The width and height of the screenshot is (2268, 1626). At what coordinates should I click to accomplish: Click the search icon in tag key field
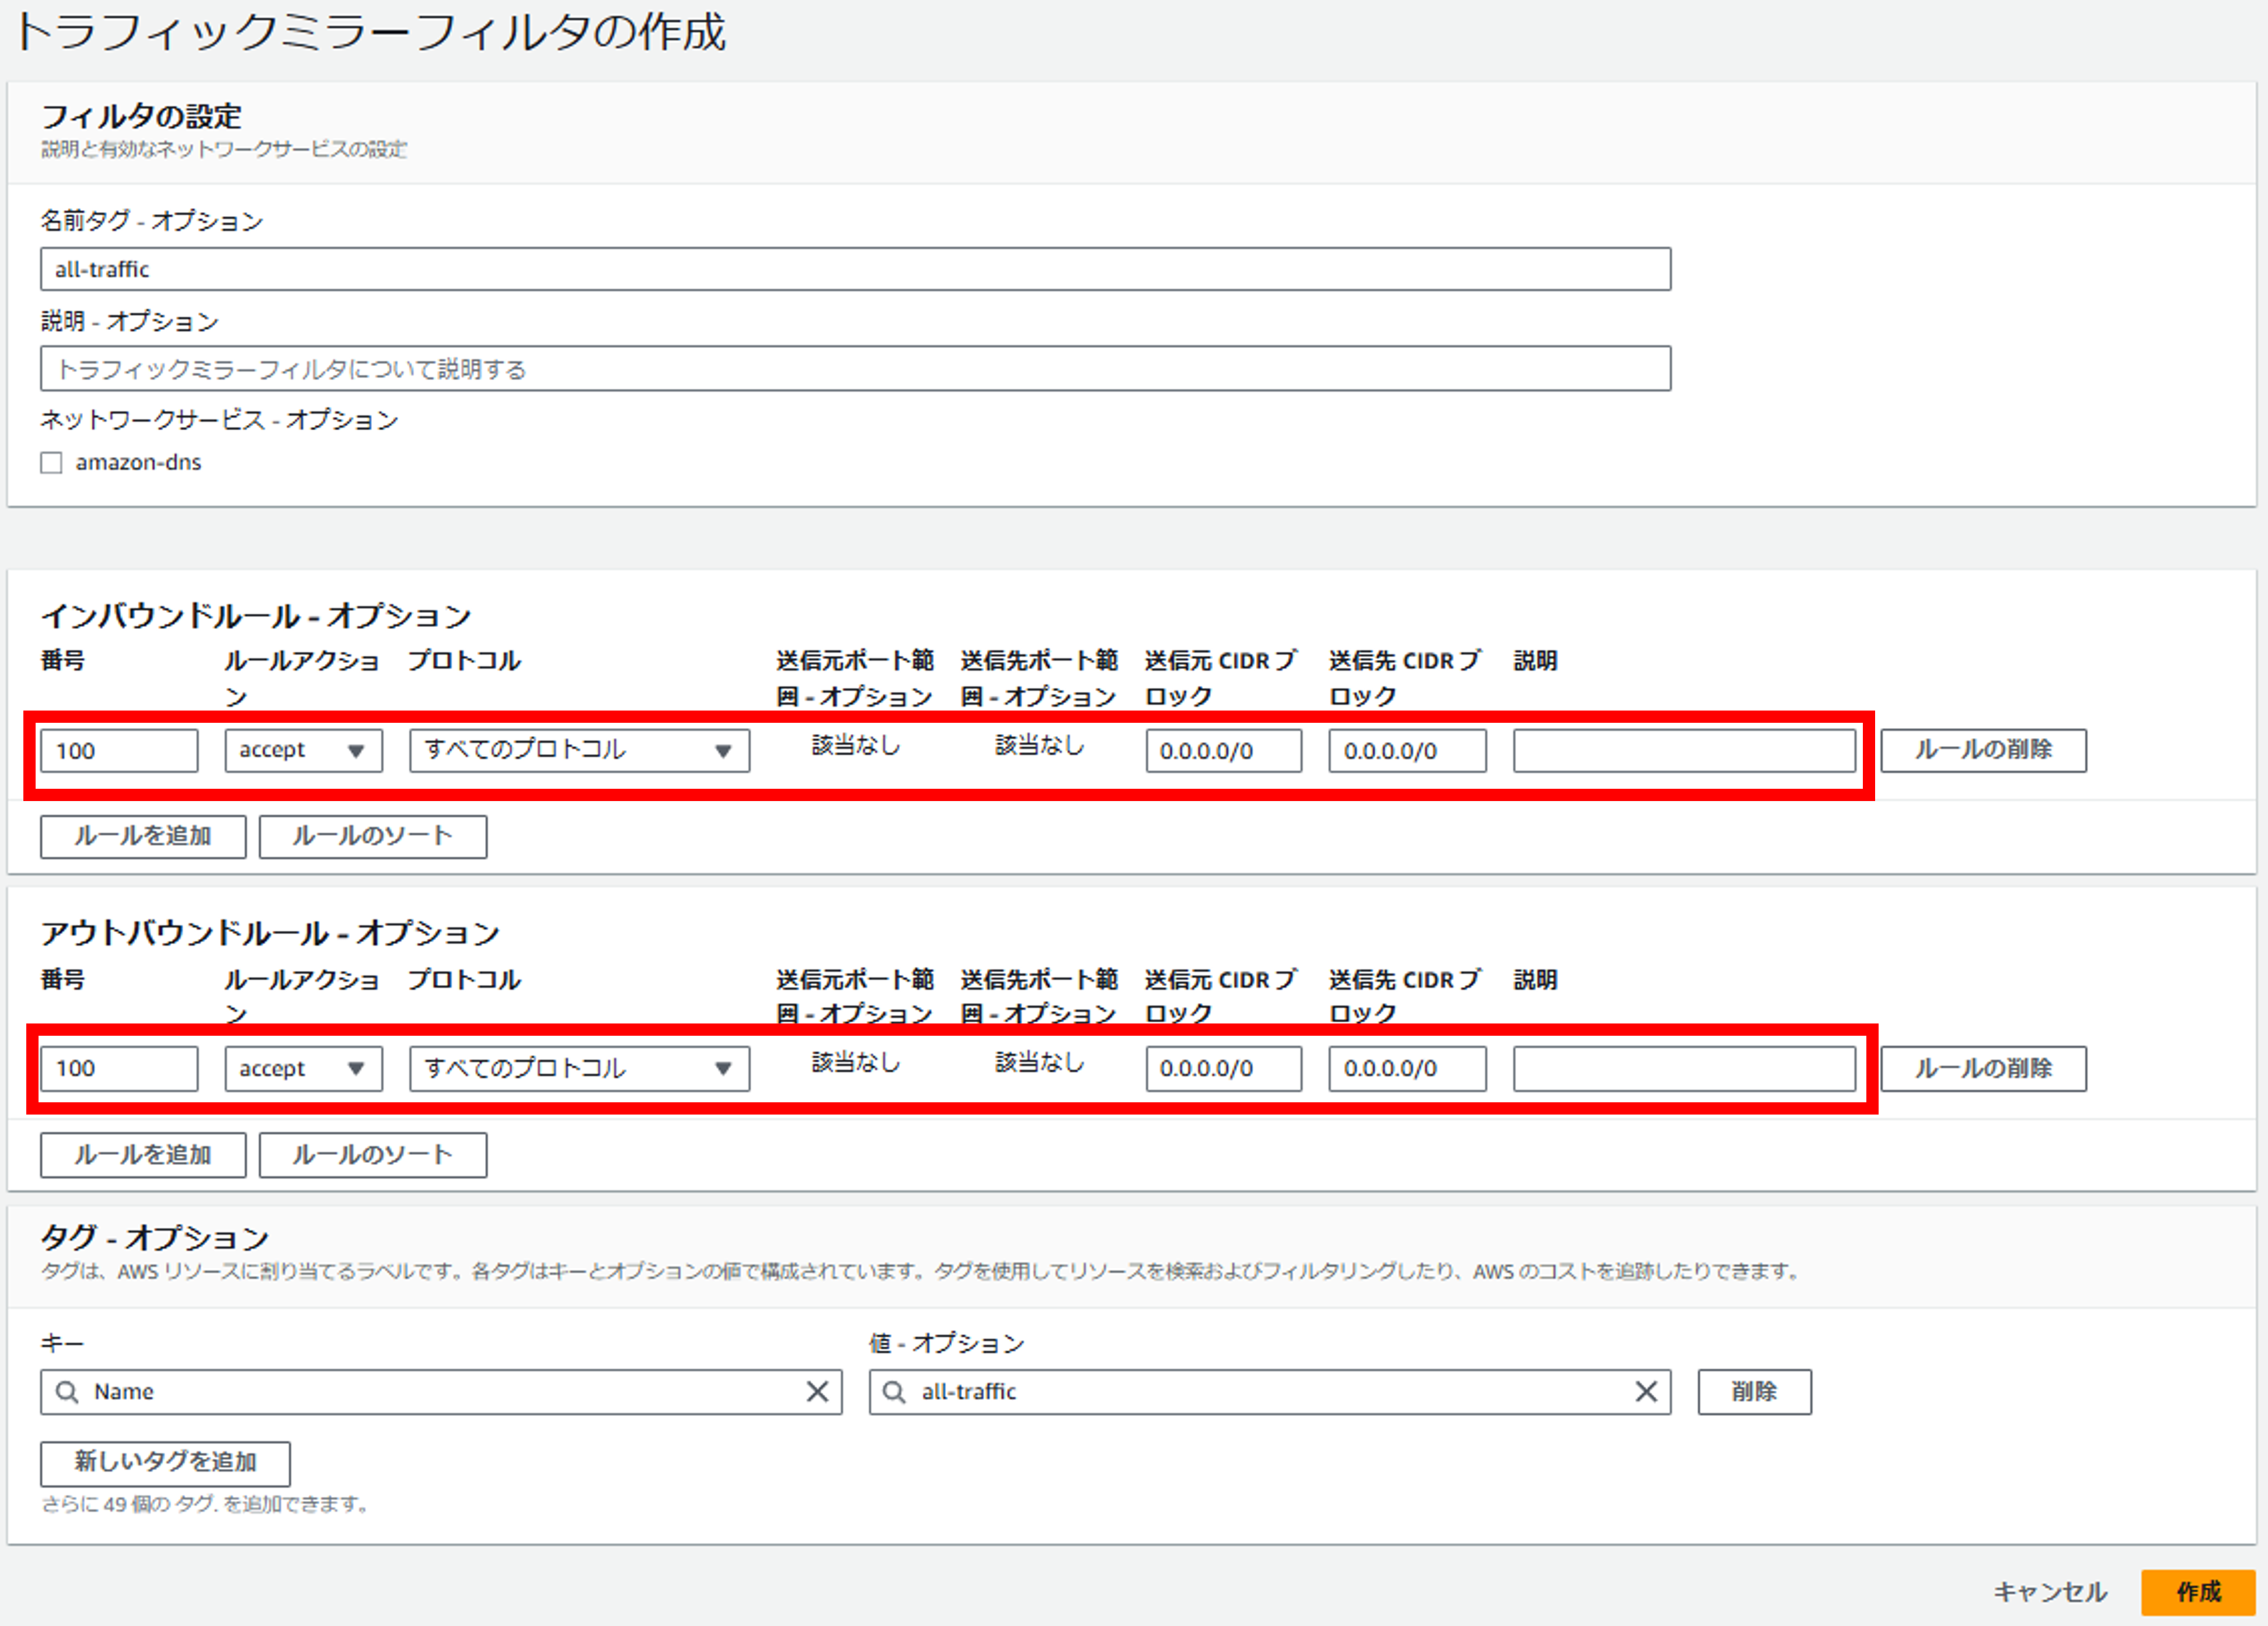67,1392
